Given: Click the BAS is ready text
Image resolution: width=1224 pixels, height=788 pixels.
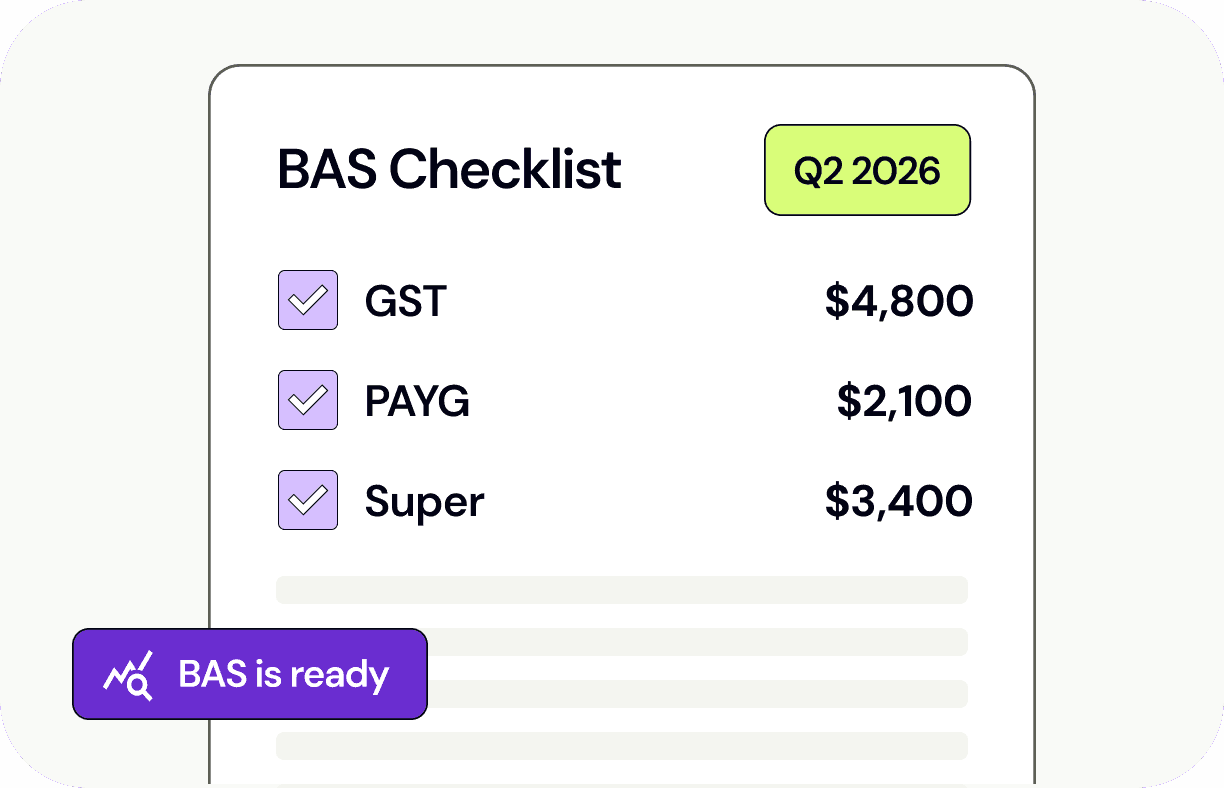Looking at the screenshot, I should (283, 675).
